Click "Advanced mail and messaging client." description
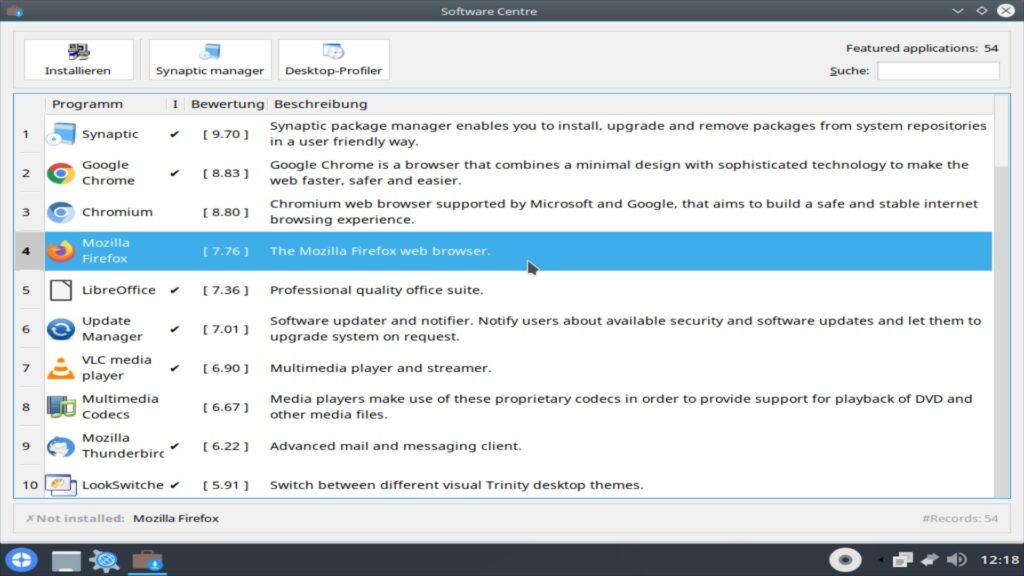 tap(396, 446)
